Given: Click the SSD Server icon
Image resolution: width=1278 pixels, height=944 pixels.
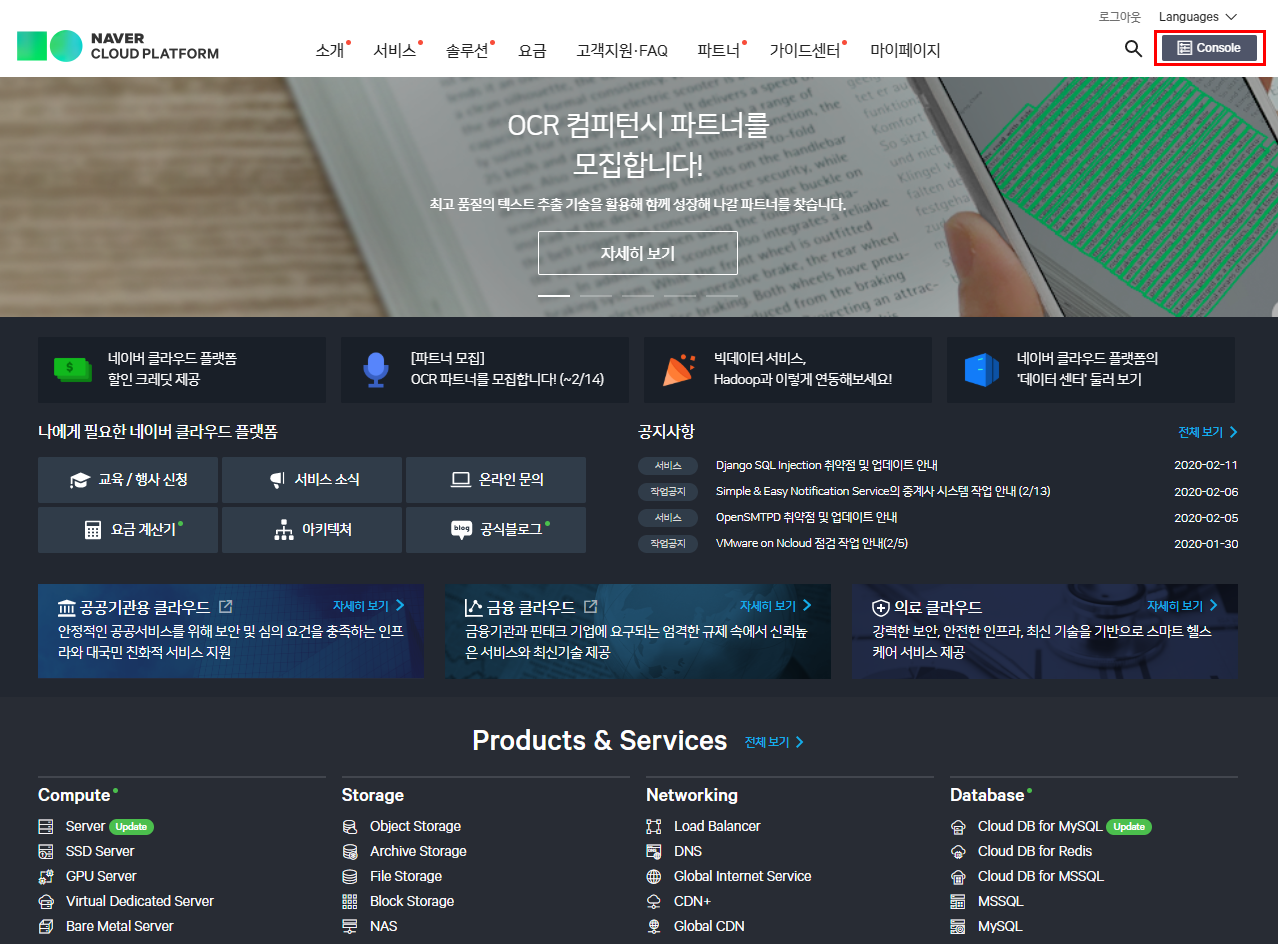Looking at the screenshot, I should coord(45,852).
